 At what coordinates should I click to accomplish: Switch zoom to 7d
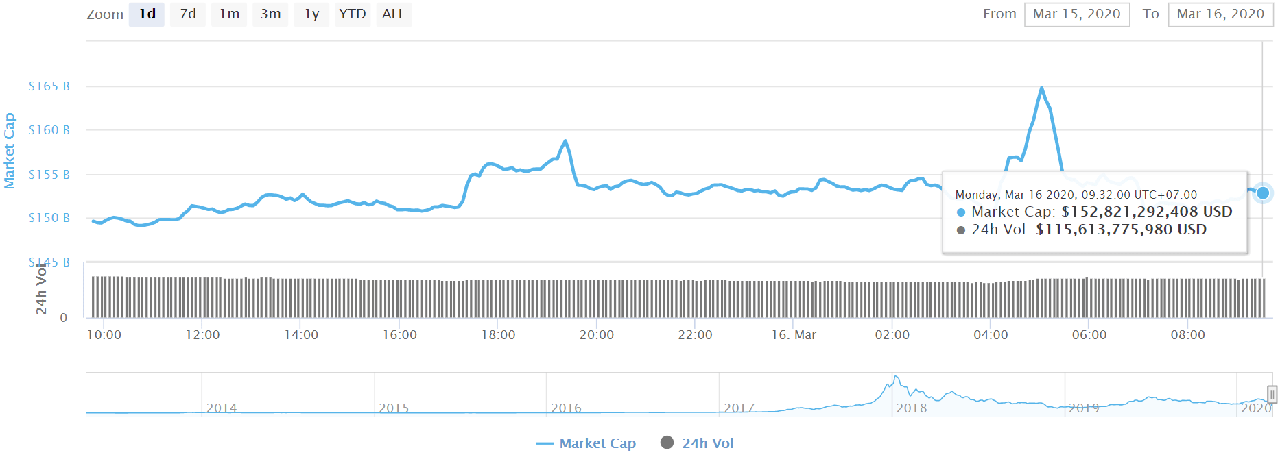tap(187, 14)
